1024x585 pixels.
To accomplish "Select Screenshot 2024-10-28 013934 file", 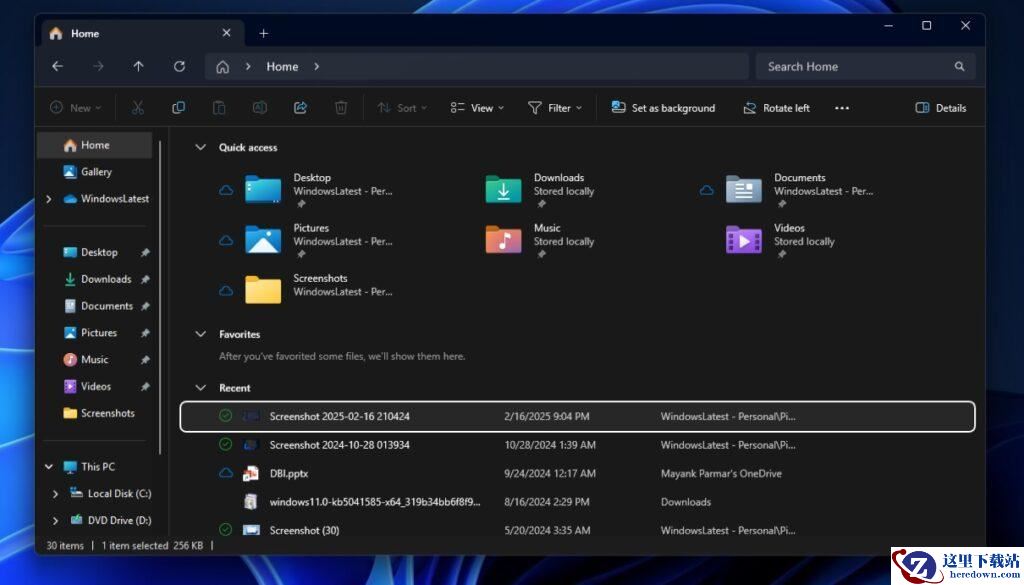I will (577, 445).
